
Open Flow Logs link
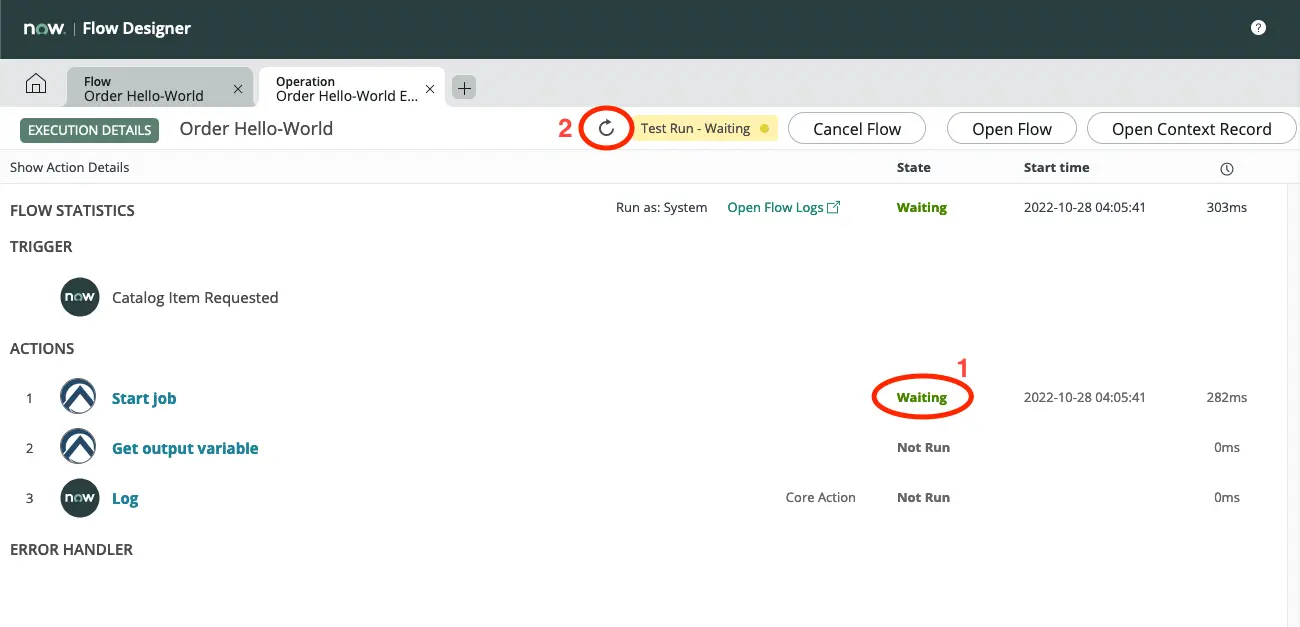click(783, 208)
